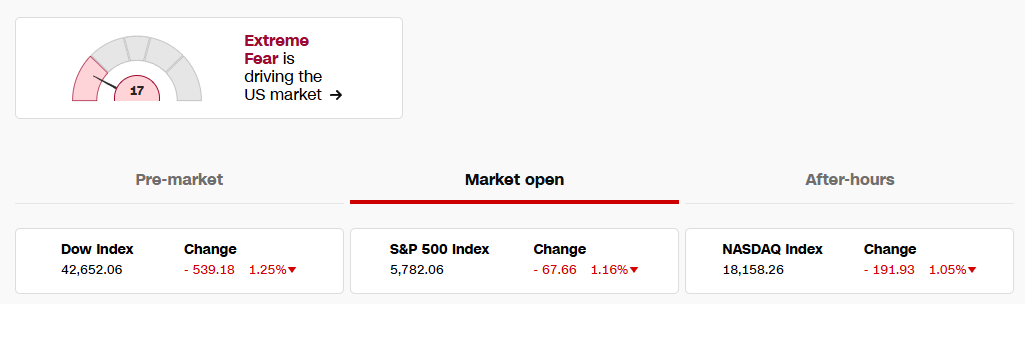Click the gauge needle pointer
Screen dimensions: 1025x361
[x=105, y=82]
